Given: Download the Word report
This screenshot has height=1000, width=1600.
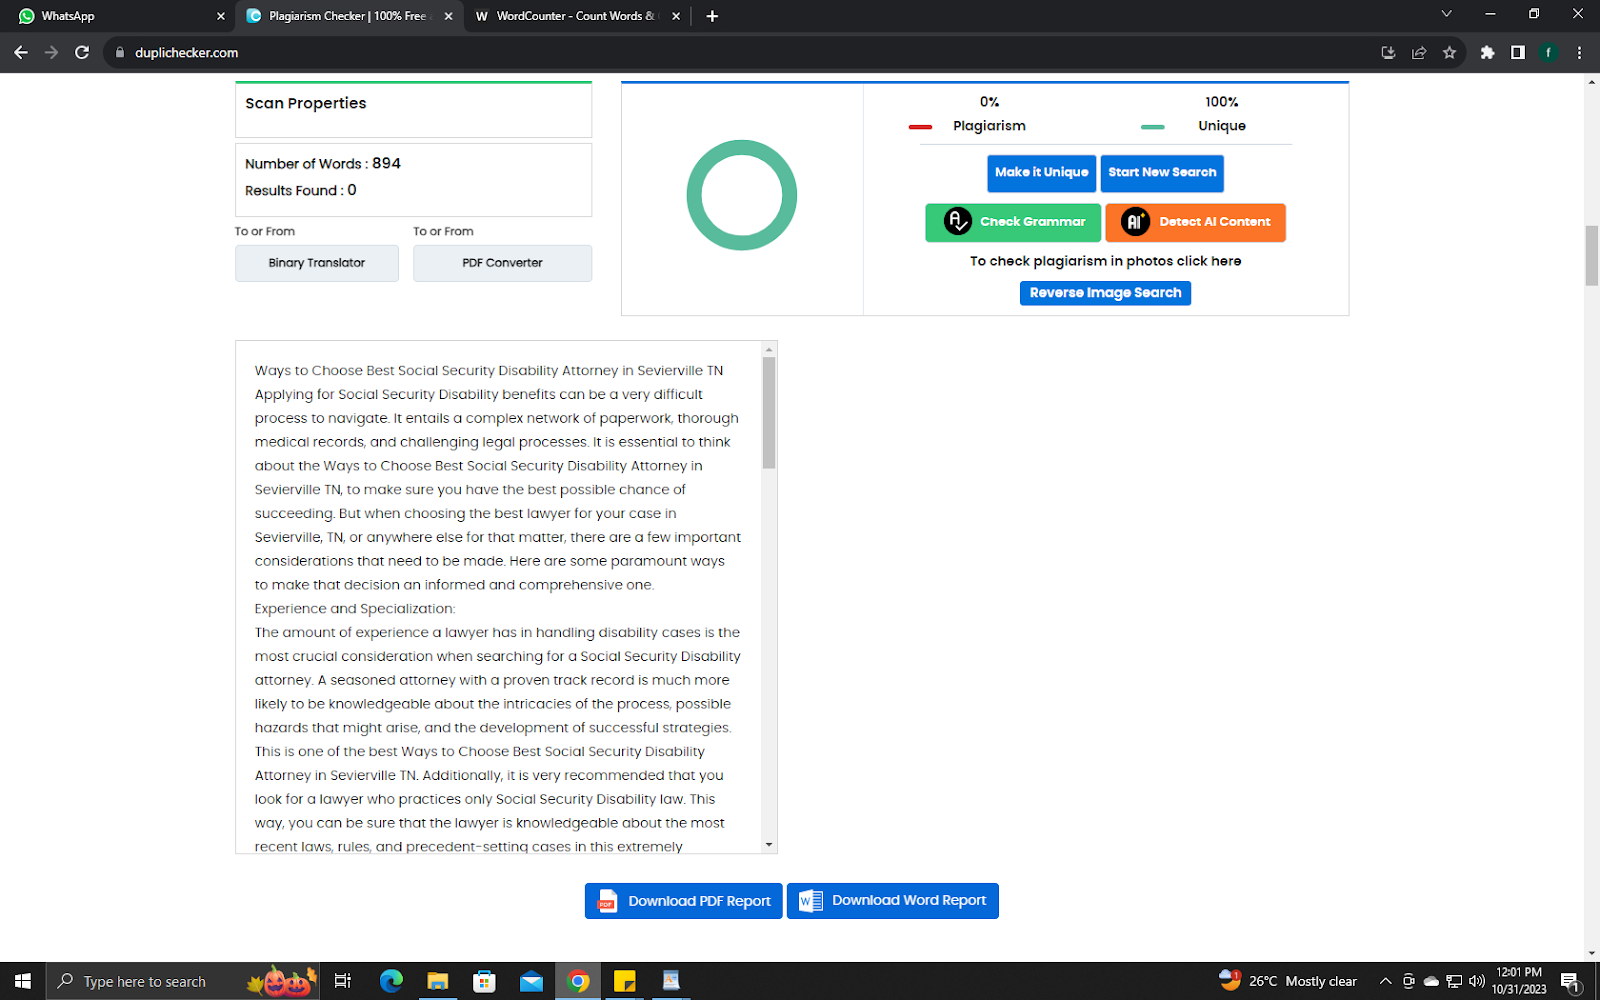Looking at the screenshot, I should pos(892,901).
